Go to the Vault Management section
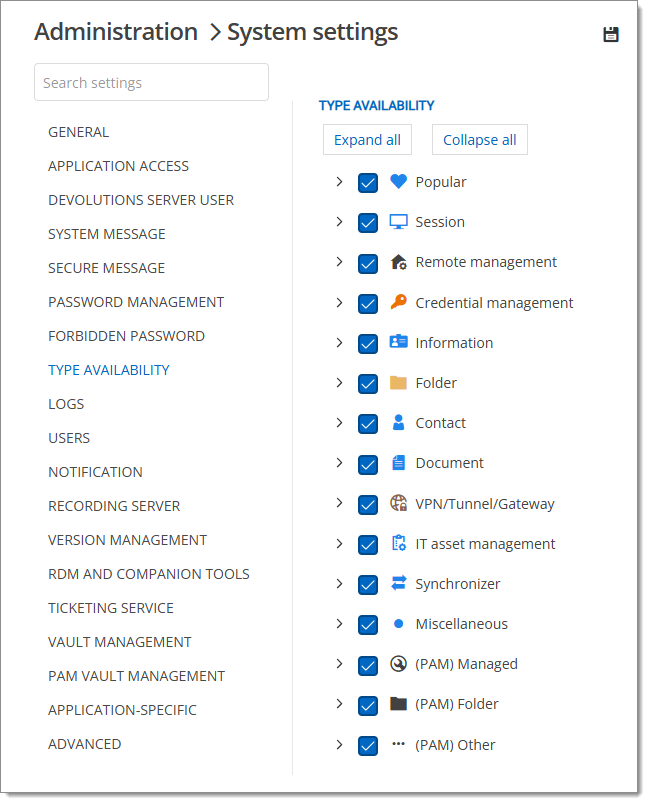The width and height of the screenshot is (648, 803). point(120,642)
